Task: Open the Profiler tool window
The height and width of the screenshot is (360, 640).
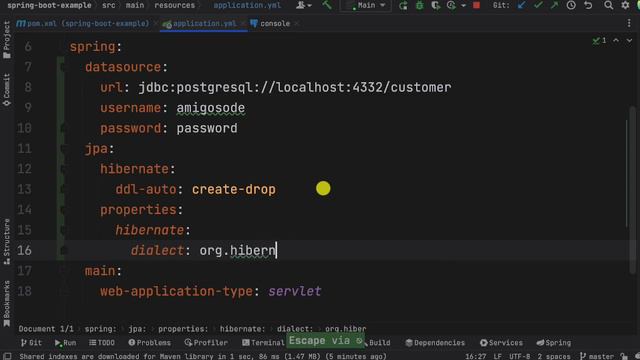Action: click(206, 343)
